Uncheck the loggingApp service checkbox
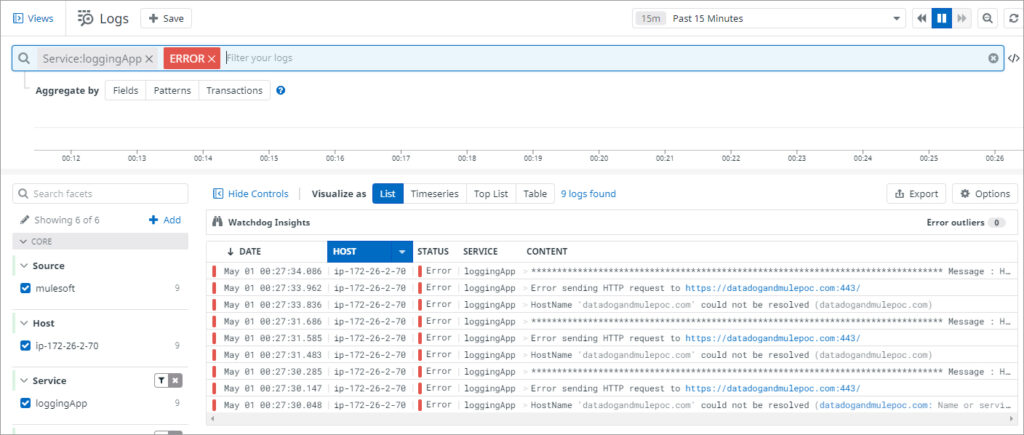The width and height of the screenshot is (1024, 435). 25,403
